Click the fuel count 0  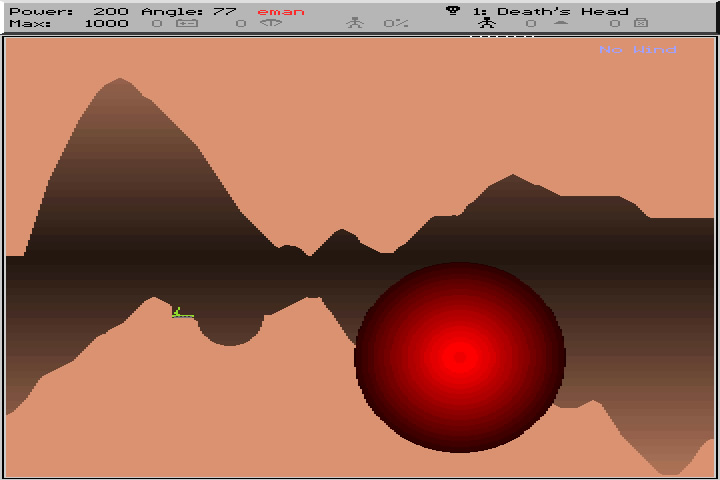click(615, 23)
